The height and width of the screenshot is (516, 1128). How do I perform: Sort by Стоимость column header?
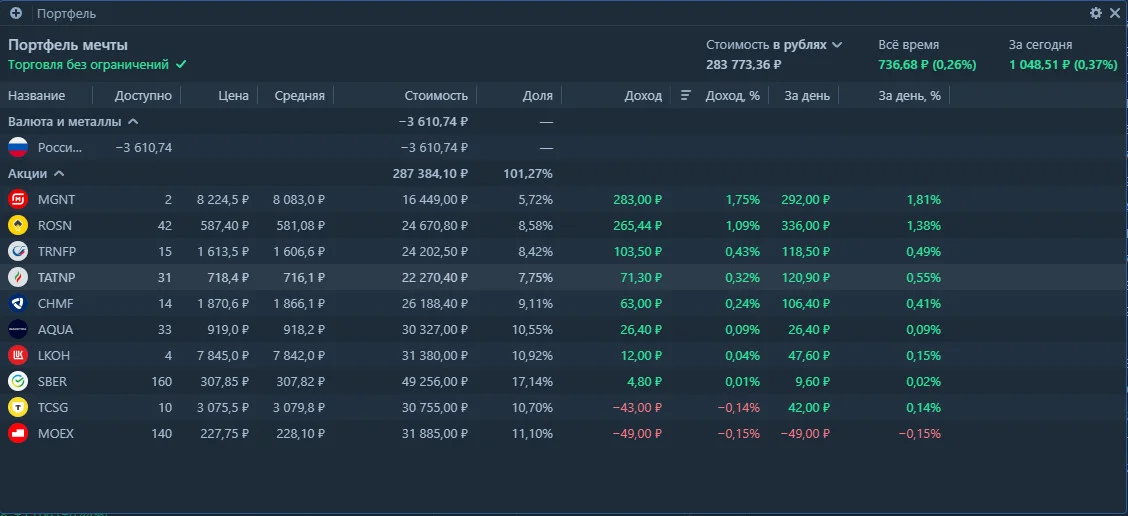click(x=436, y=96)
